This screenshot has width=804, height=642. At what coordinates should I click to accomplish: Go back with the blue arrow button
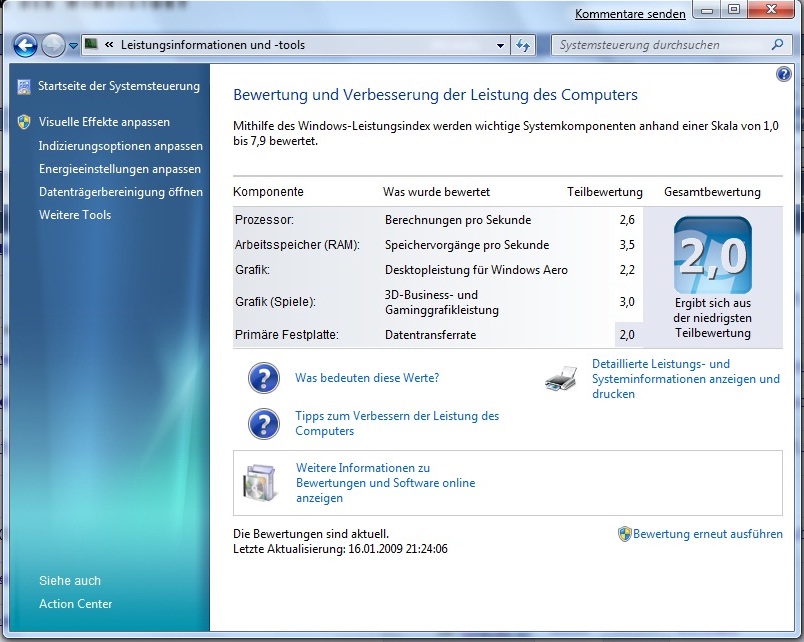tap(25, 46)
